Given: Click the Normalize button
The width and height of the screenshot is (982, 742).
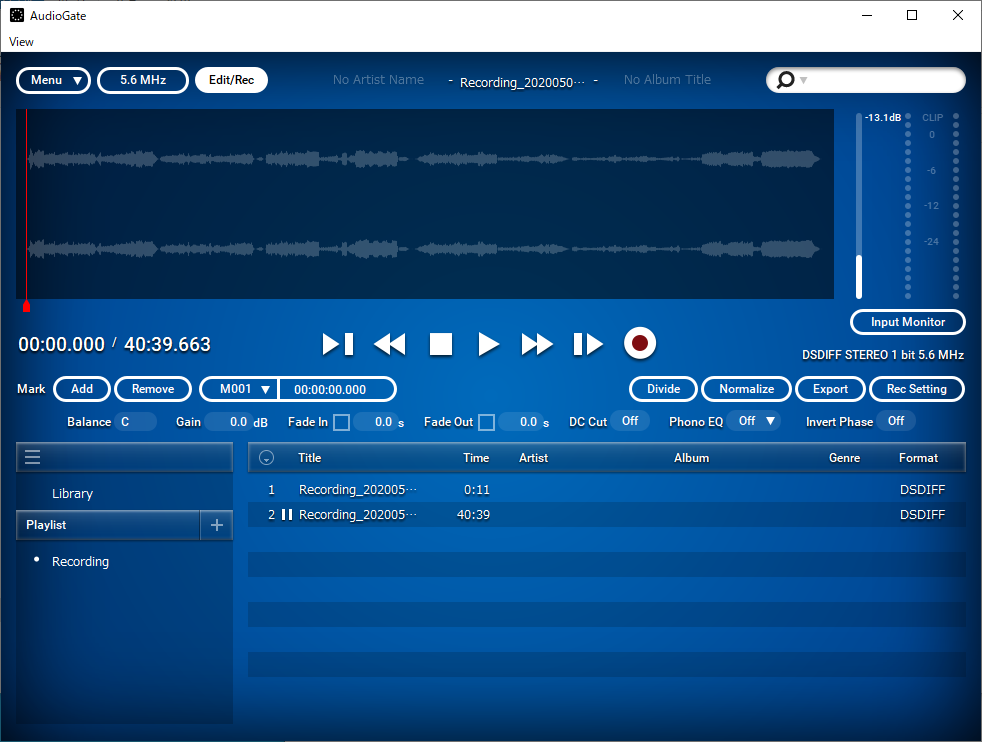Looking at the screenshot, I should 747,389.
